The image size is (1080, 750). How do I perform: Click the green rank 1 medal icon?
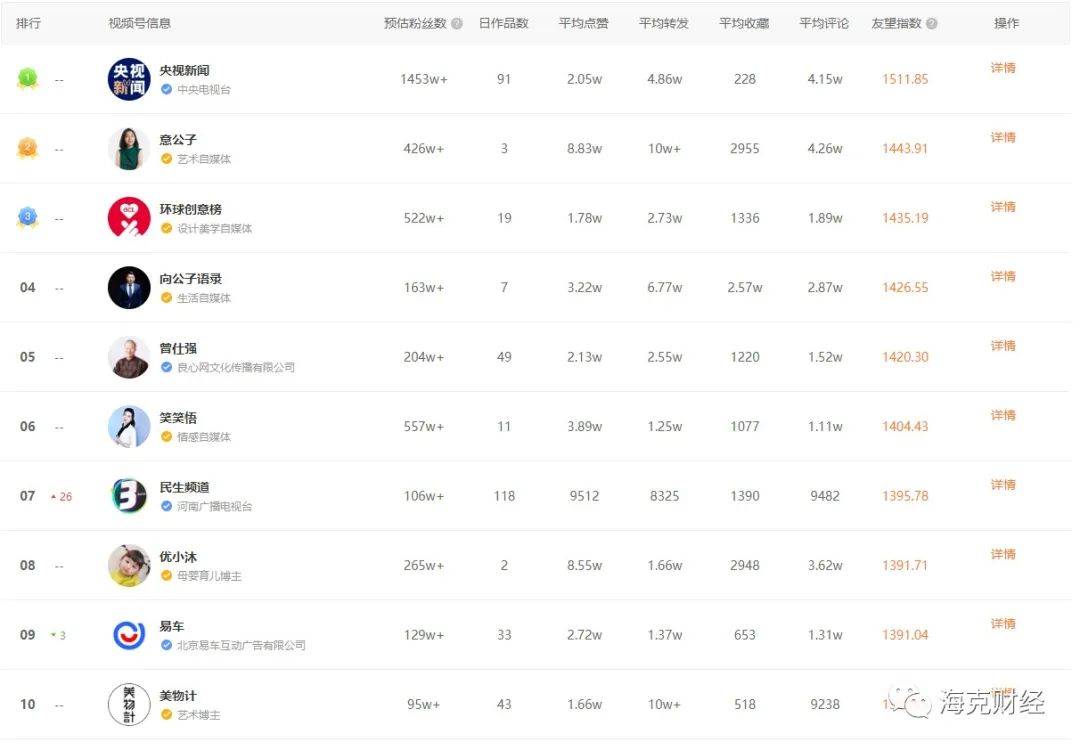[27, 79]
